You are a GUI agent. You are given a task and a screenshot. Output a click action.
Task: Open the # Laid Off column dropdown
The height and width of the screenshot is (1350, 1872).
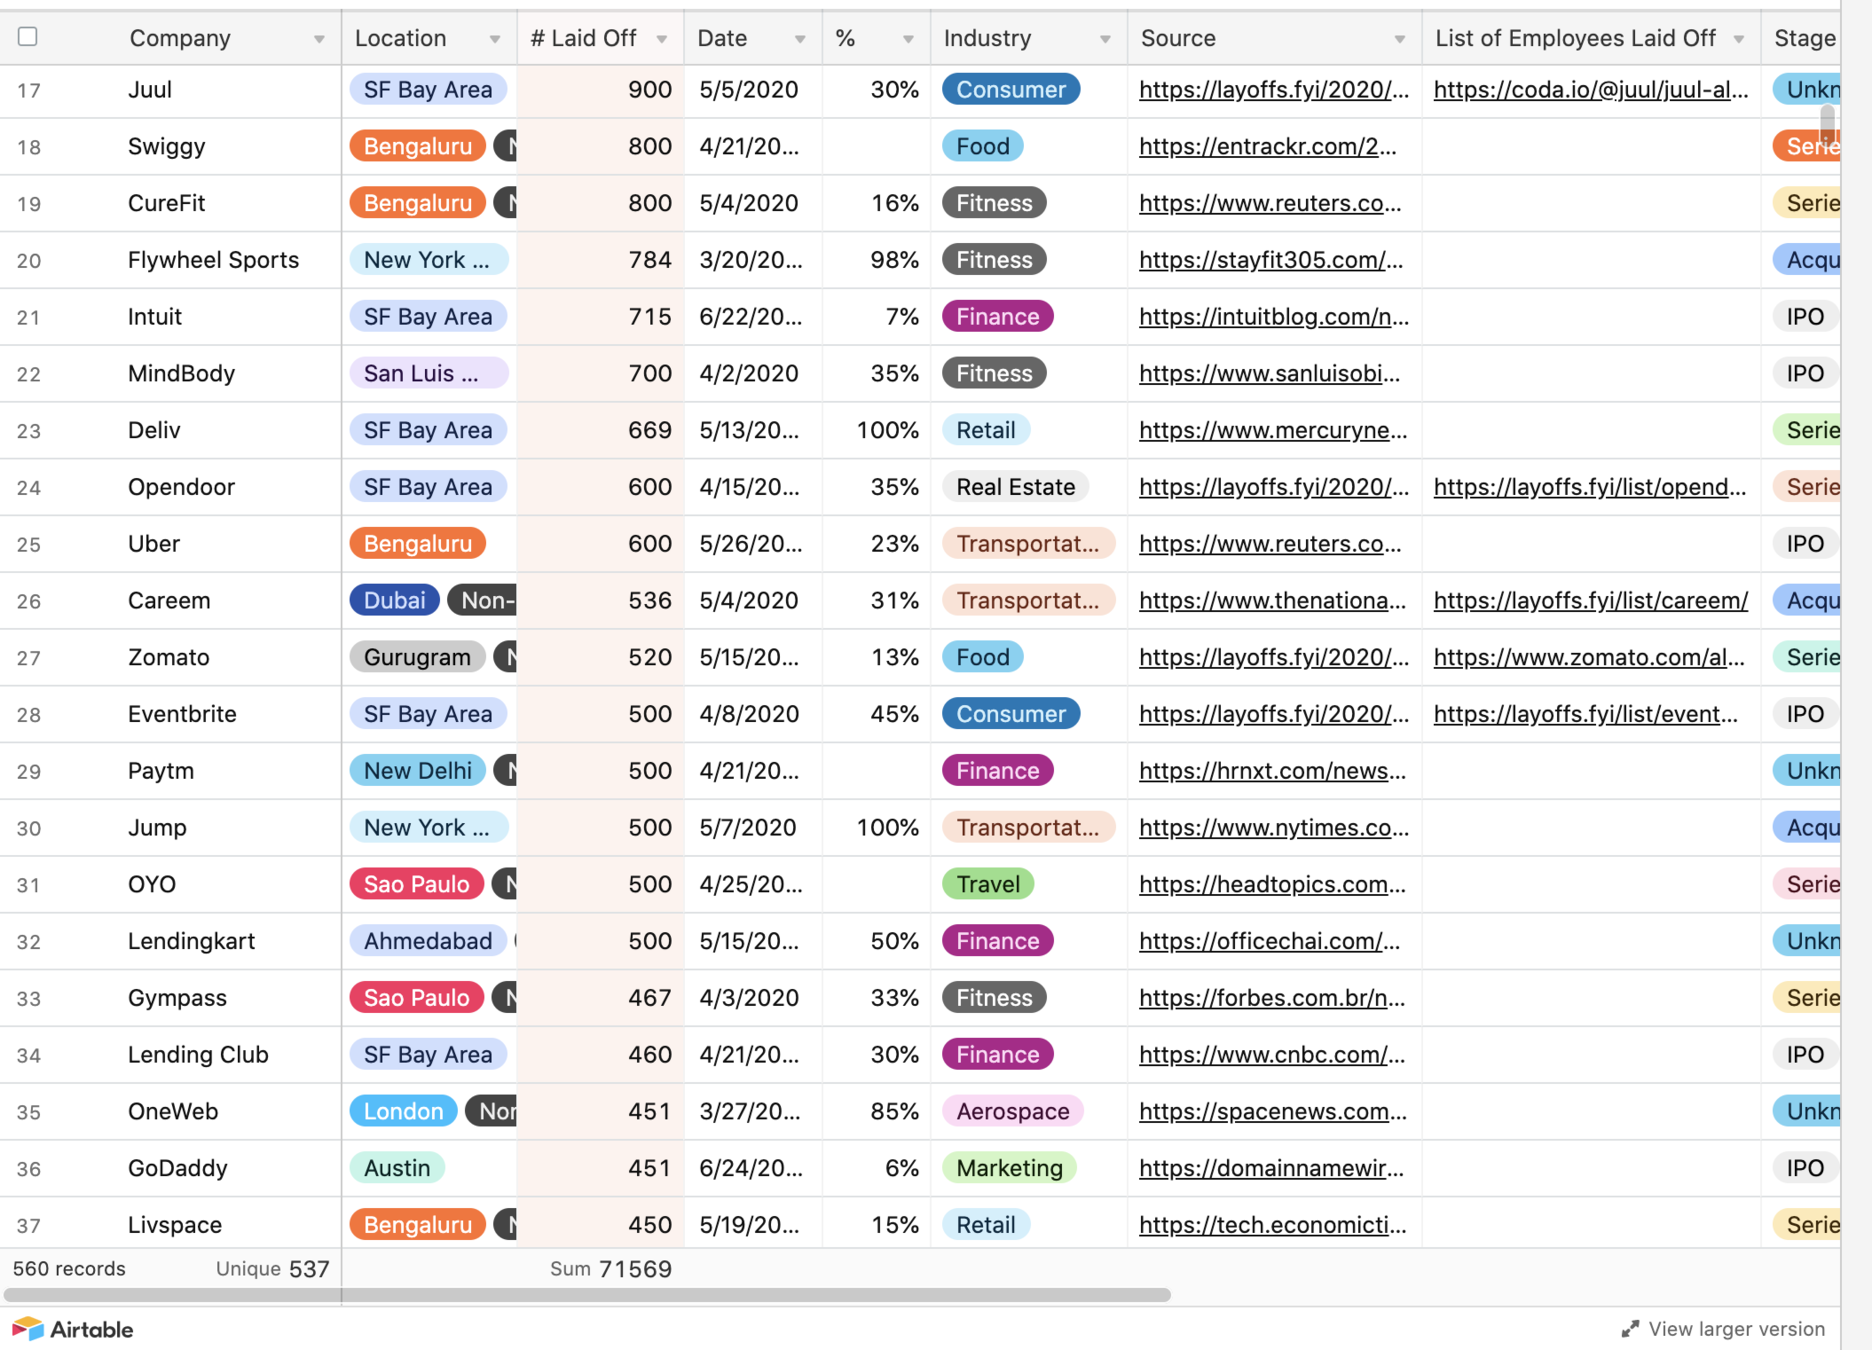point(661,39)
